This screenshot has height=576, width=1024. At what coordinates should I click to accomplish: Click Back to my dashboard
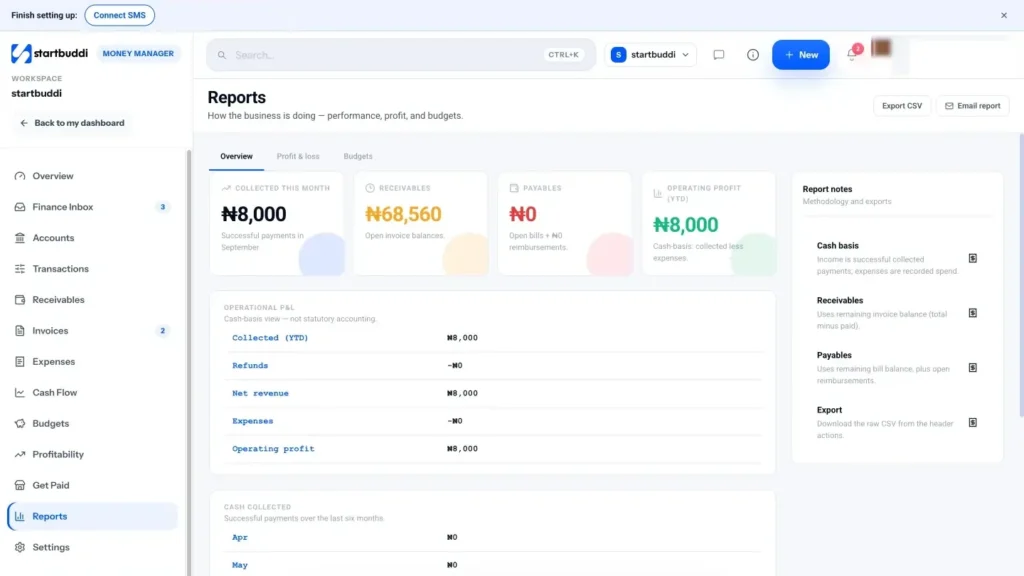[x=72, y=123]
